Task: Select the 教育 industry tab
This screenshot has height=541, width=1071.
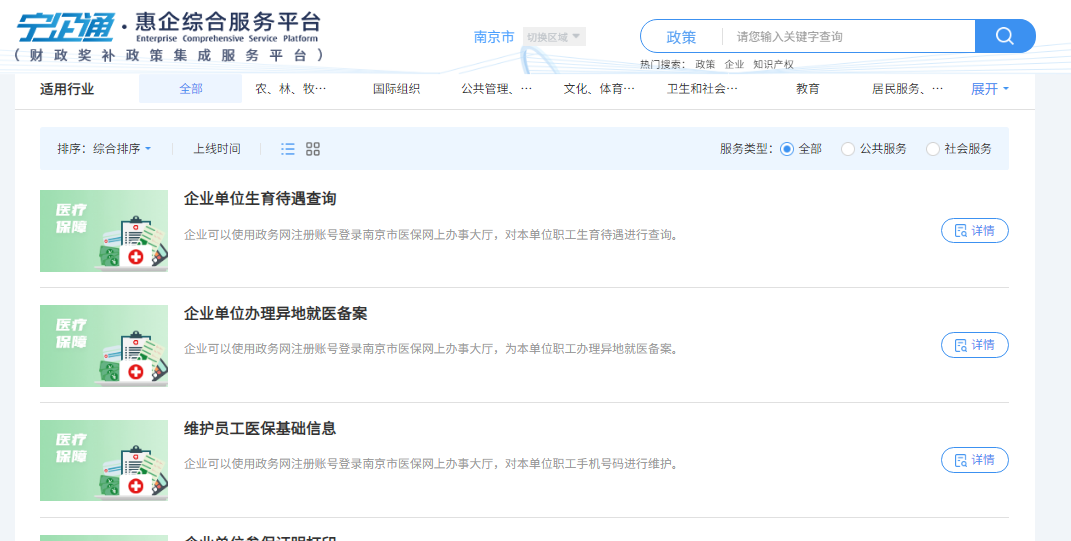Action: 807,89
